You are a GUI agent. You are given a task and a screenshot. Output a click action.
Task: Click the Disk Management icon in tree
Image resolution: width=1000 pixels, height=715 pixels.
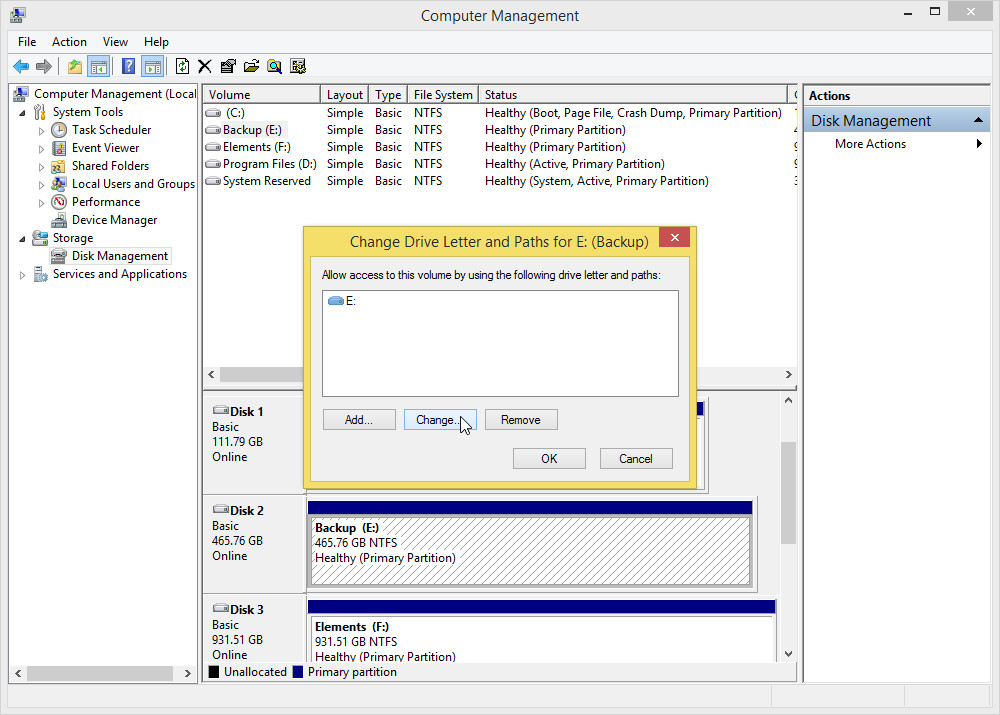(59, 256)
